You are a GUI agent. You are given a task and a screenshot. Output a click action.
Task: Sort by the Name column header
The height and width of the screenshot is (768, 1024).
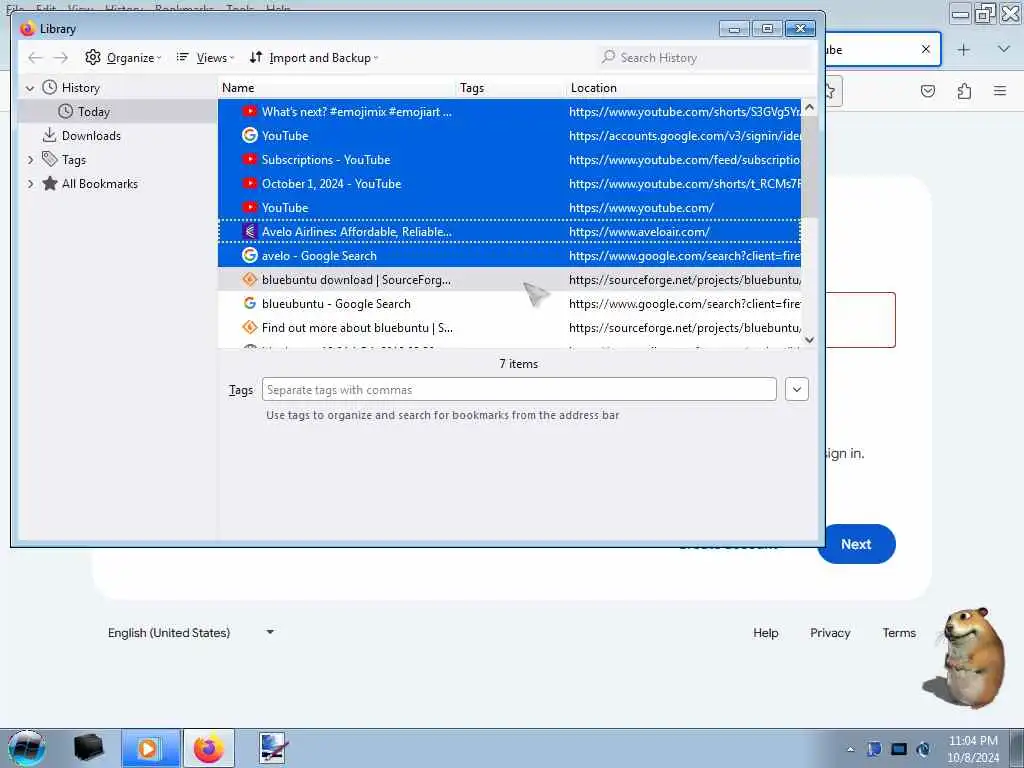click(x=337, y=88)
